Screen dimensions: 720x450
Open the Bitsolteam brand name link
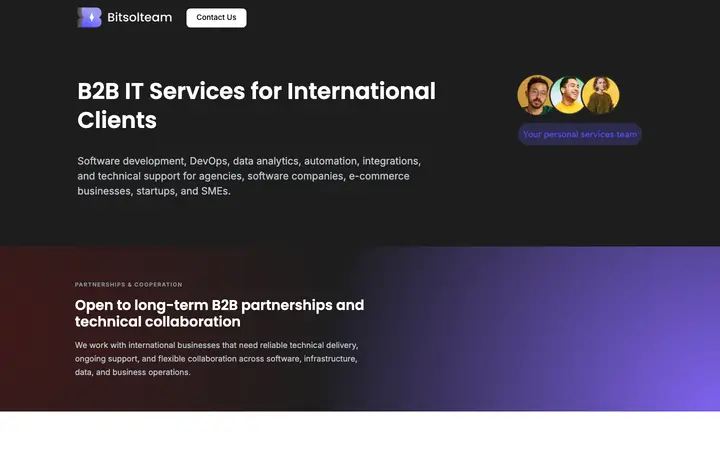(140, 17)
